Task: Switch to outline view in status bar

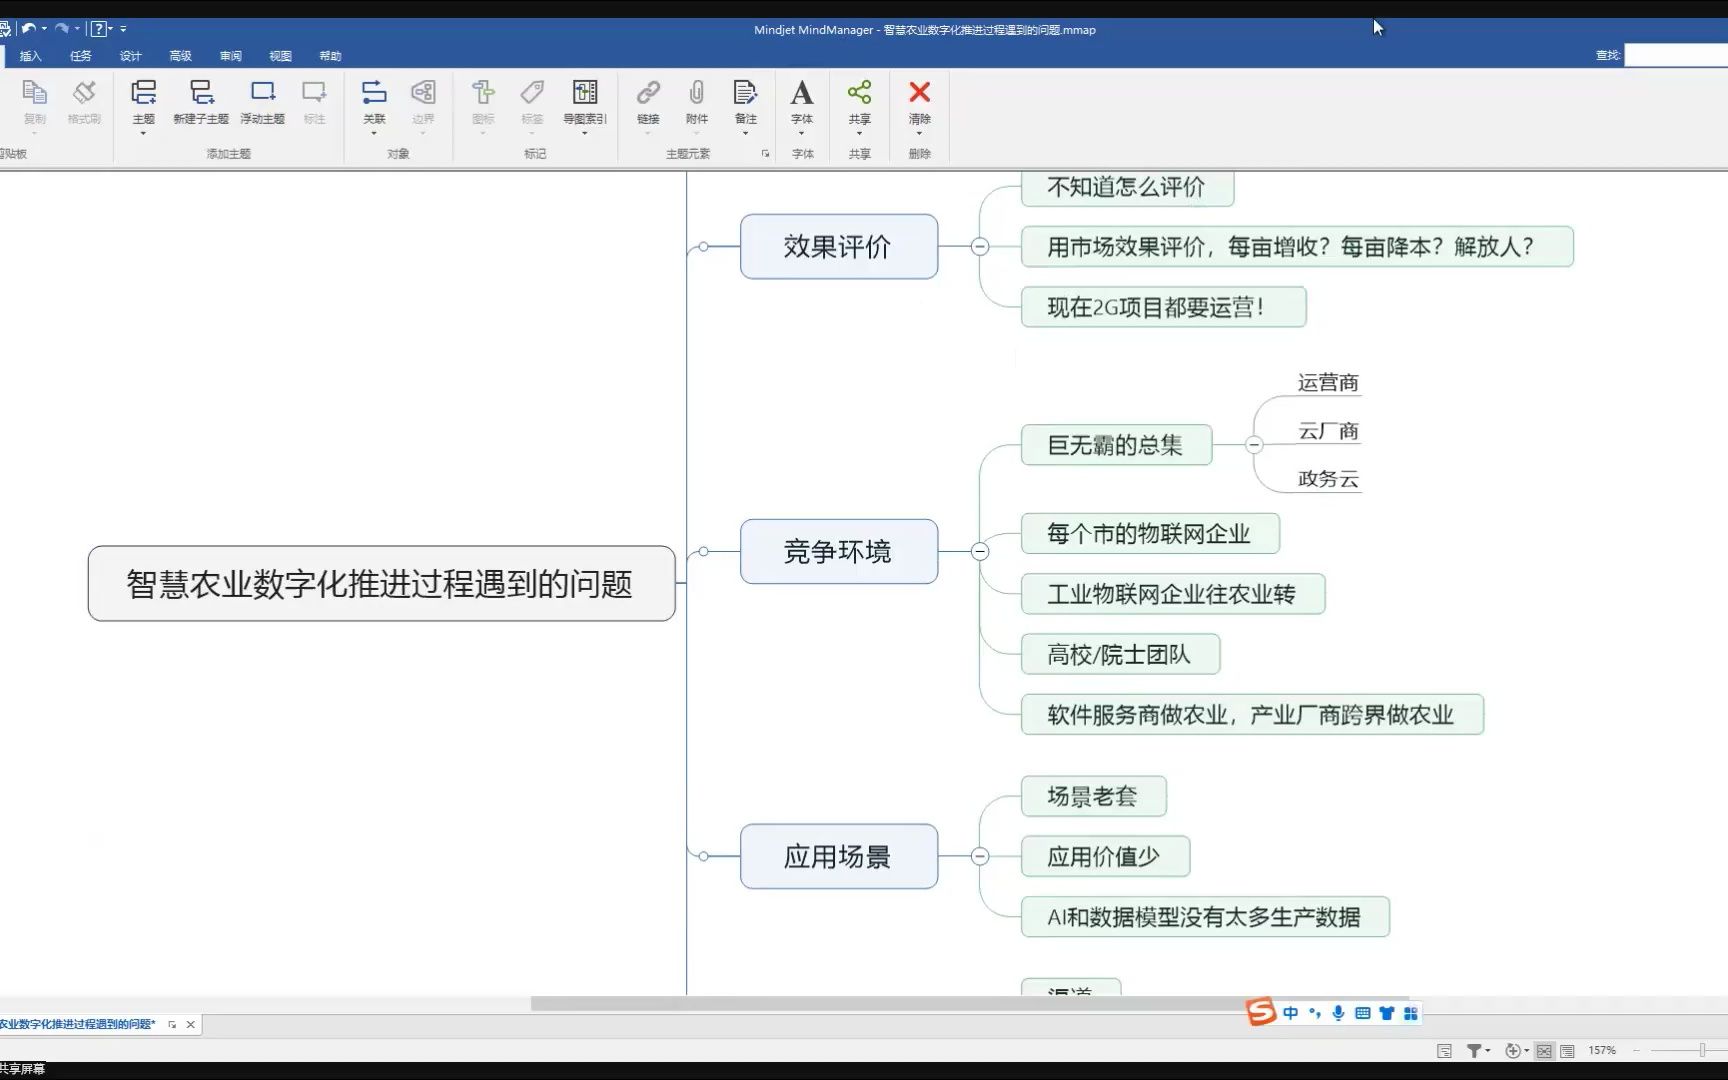Action: pyautogui.click(x=1567, y=1050)
